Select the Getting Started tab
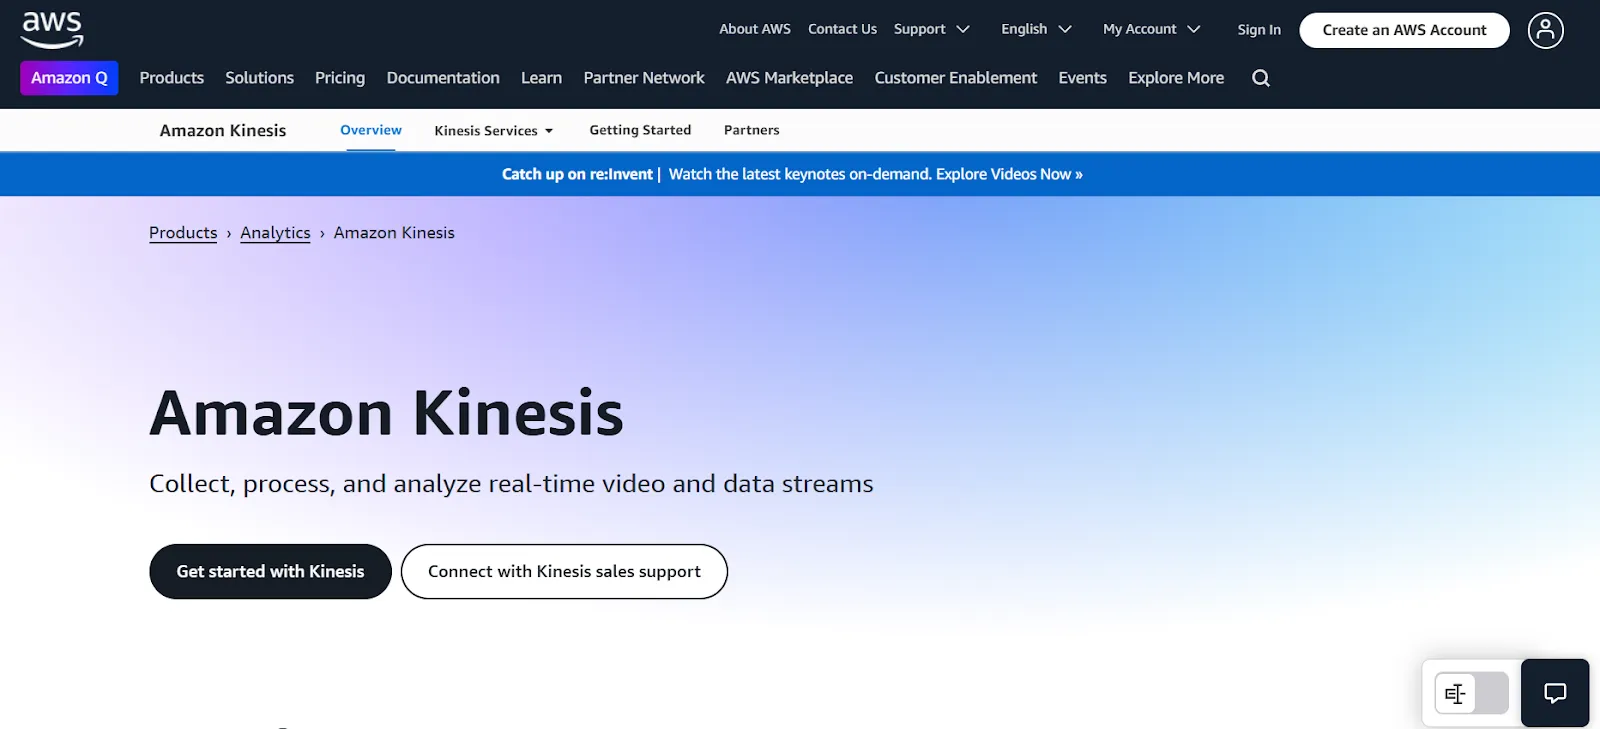The image size is (1600, 729). pos(640,130)
